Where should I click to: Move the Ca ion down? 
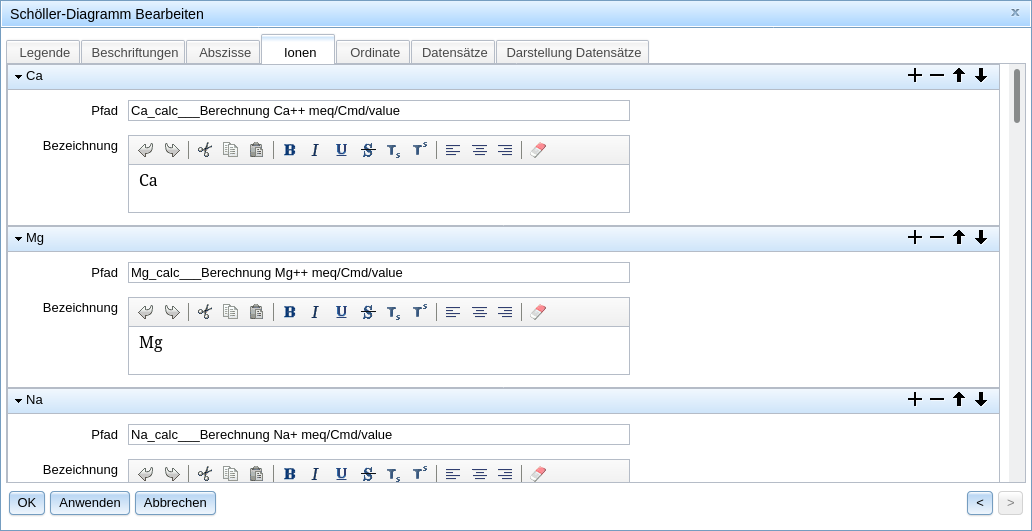point(981,76)
